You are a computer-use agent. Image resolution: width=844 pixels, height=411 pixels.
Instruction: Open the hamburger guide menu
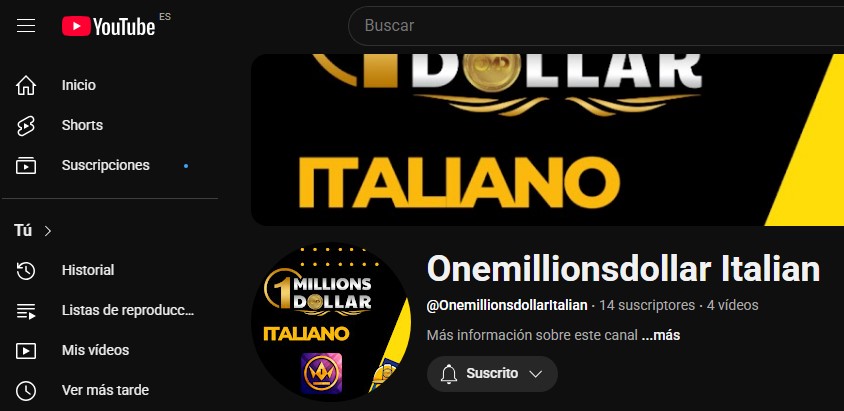click(x=26, y=25)
